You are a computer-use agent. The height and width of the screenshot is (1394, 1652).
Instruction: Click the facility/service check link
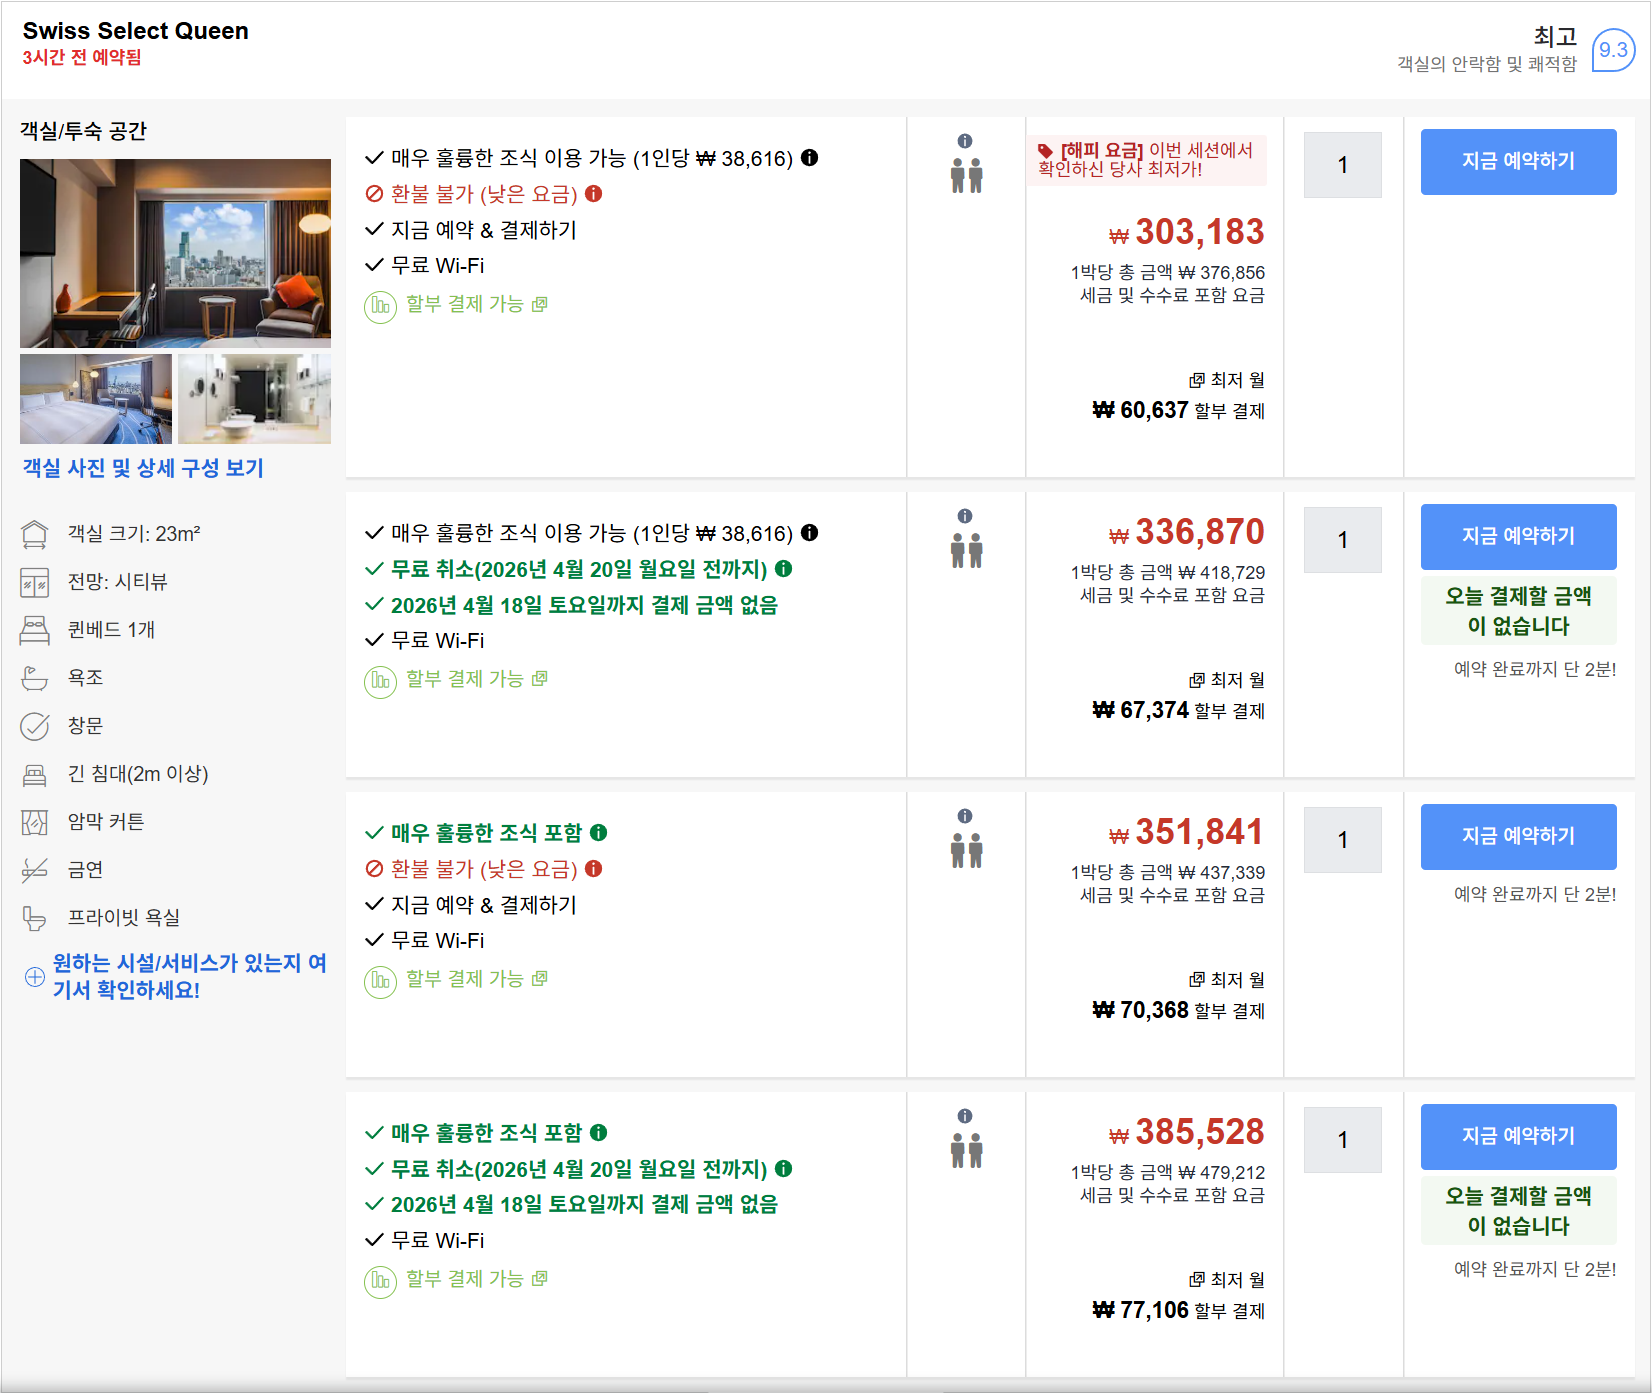coord(176,976)
